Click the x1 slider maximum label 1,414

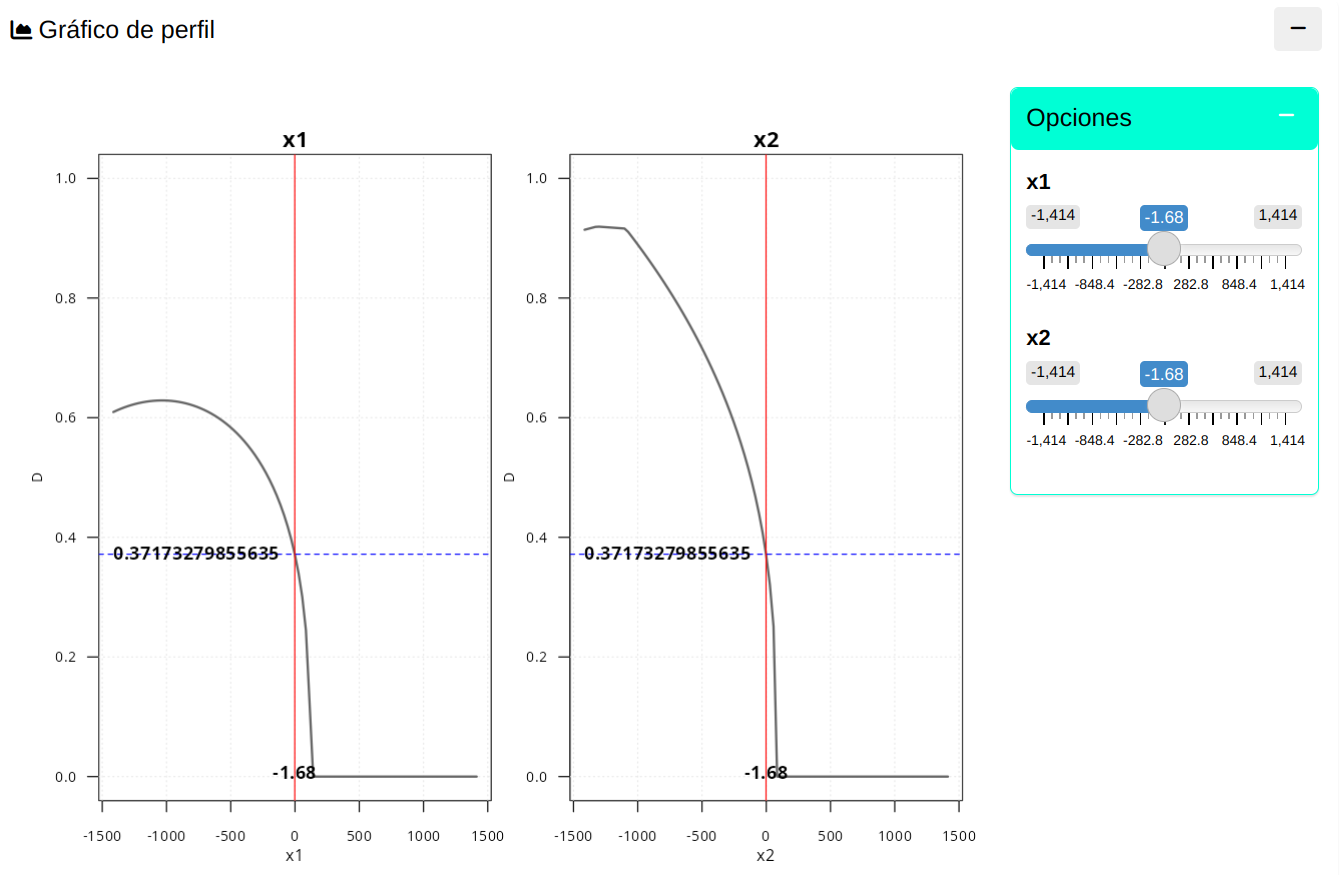[x=1277, y=215]
